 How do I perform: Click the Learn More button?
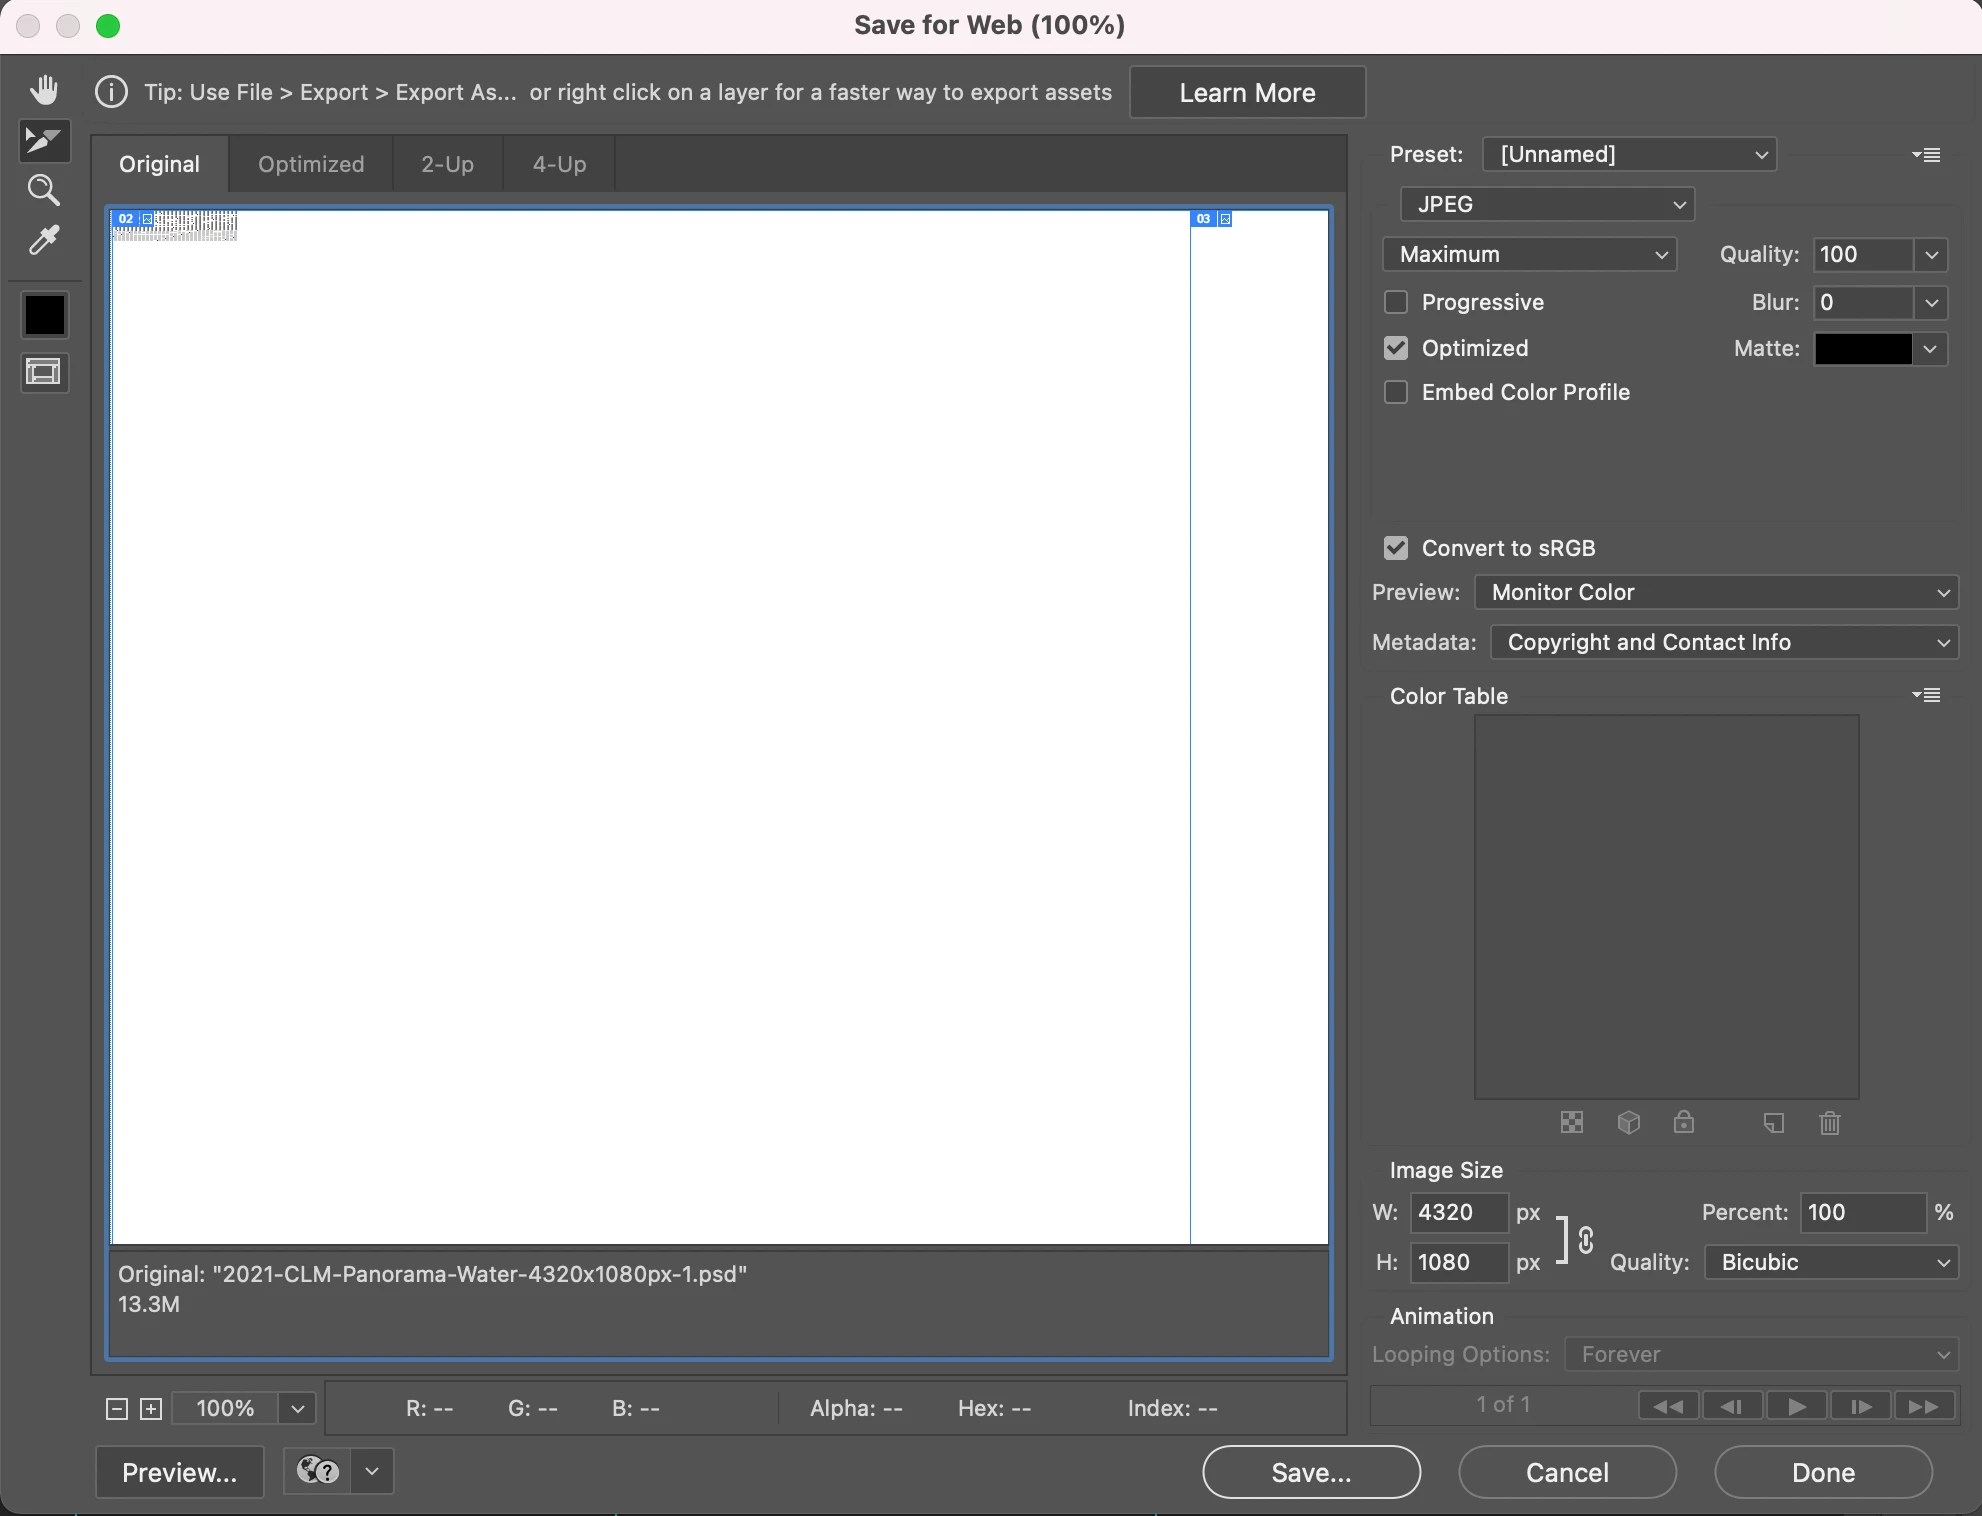click(x=1247, y=93)
